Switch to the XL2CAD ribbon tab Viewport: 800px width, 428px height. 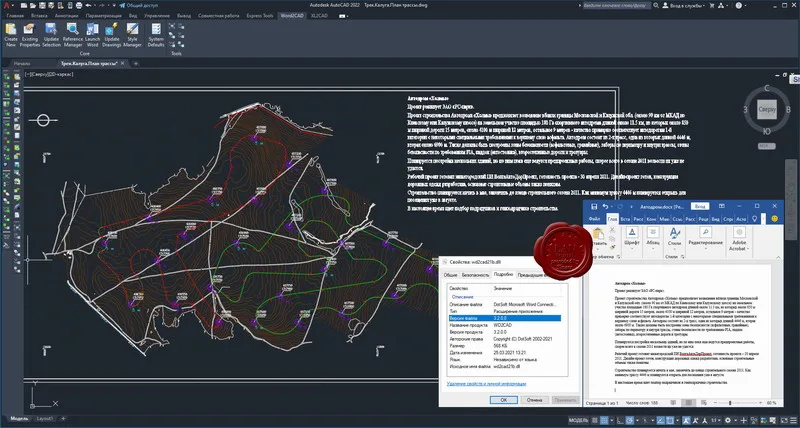pos(319,16)
